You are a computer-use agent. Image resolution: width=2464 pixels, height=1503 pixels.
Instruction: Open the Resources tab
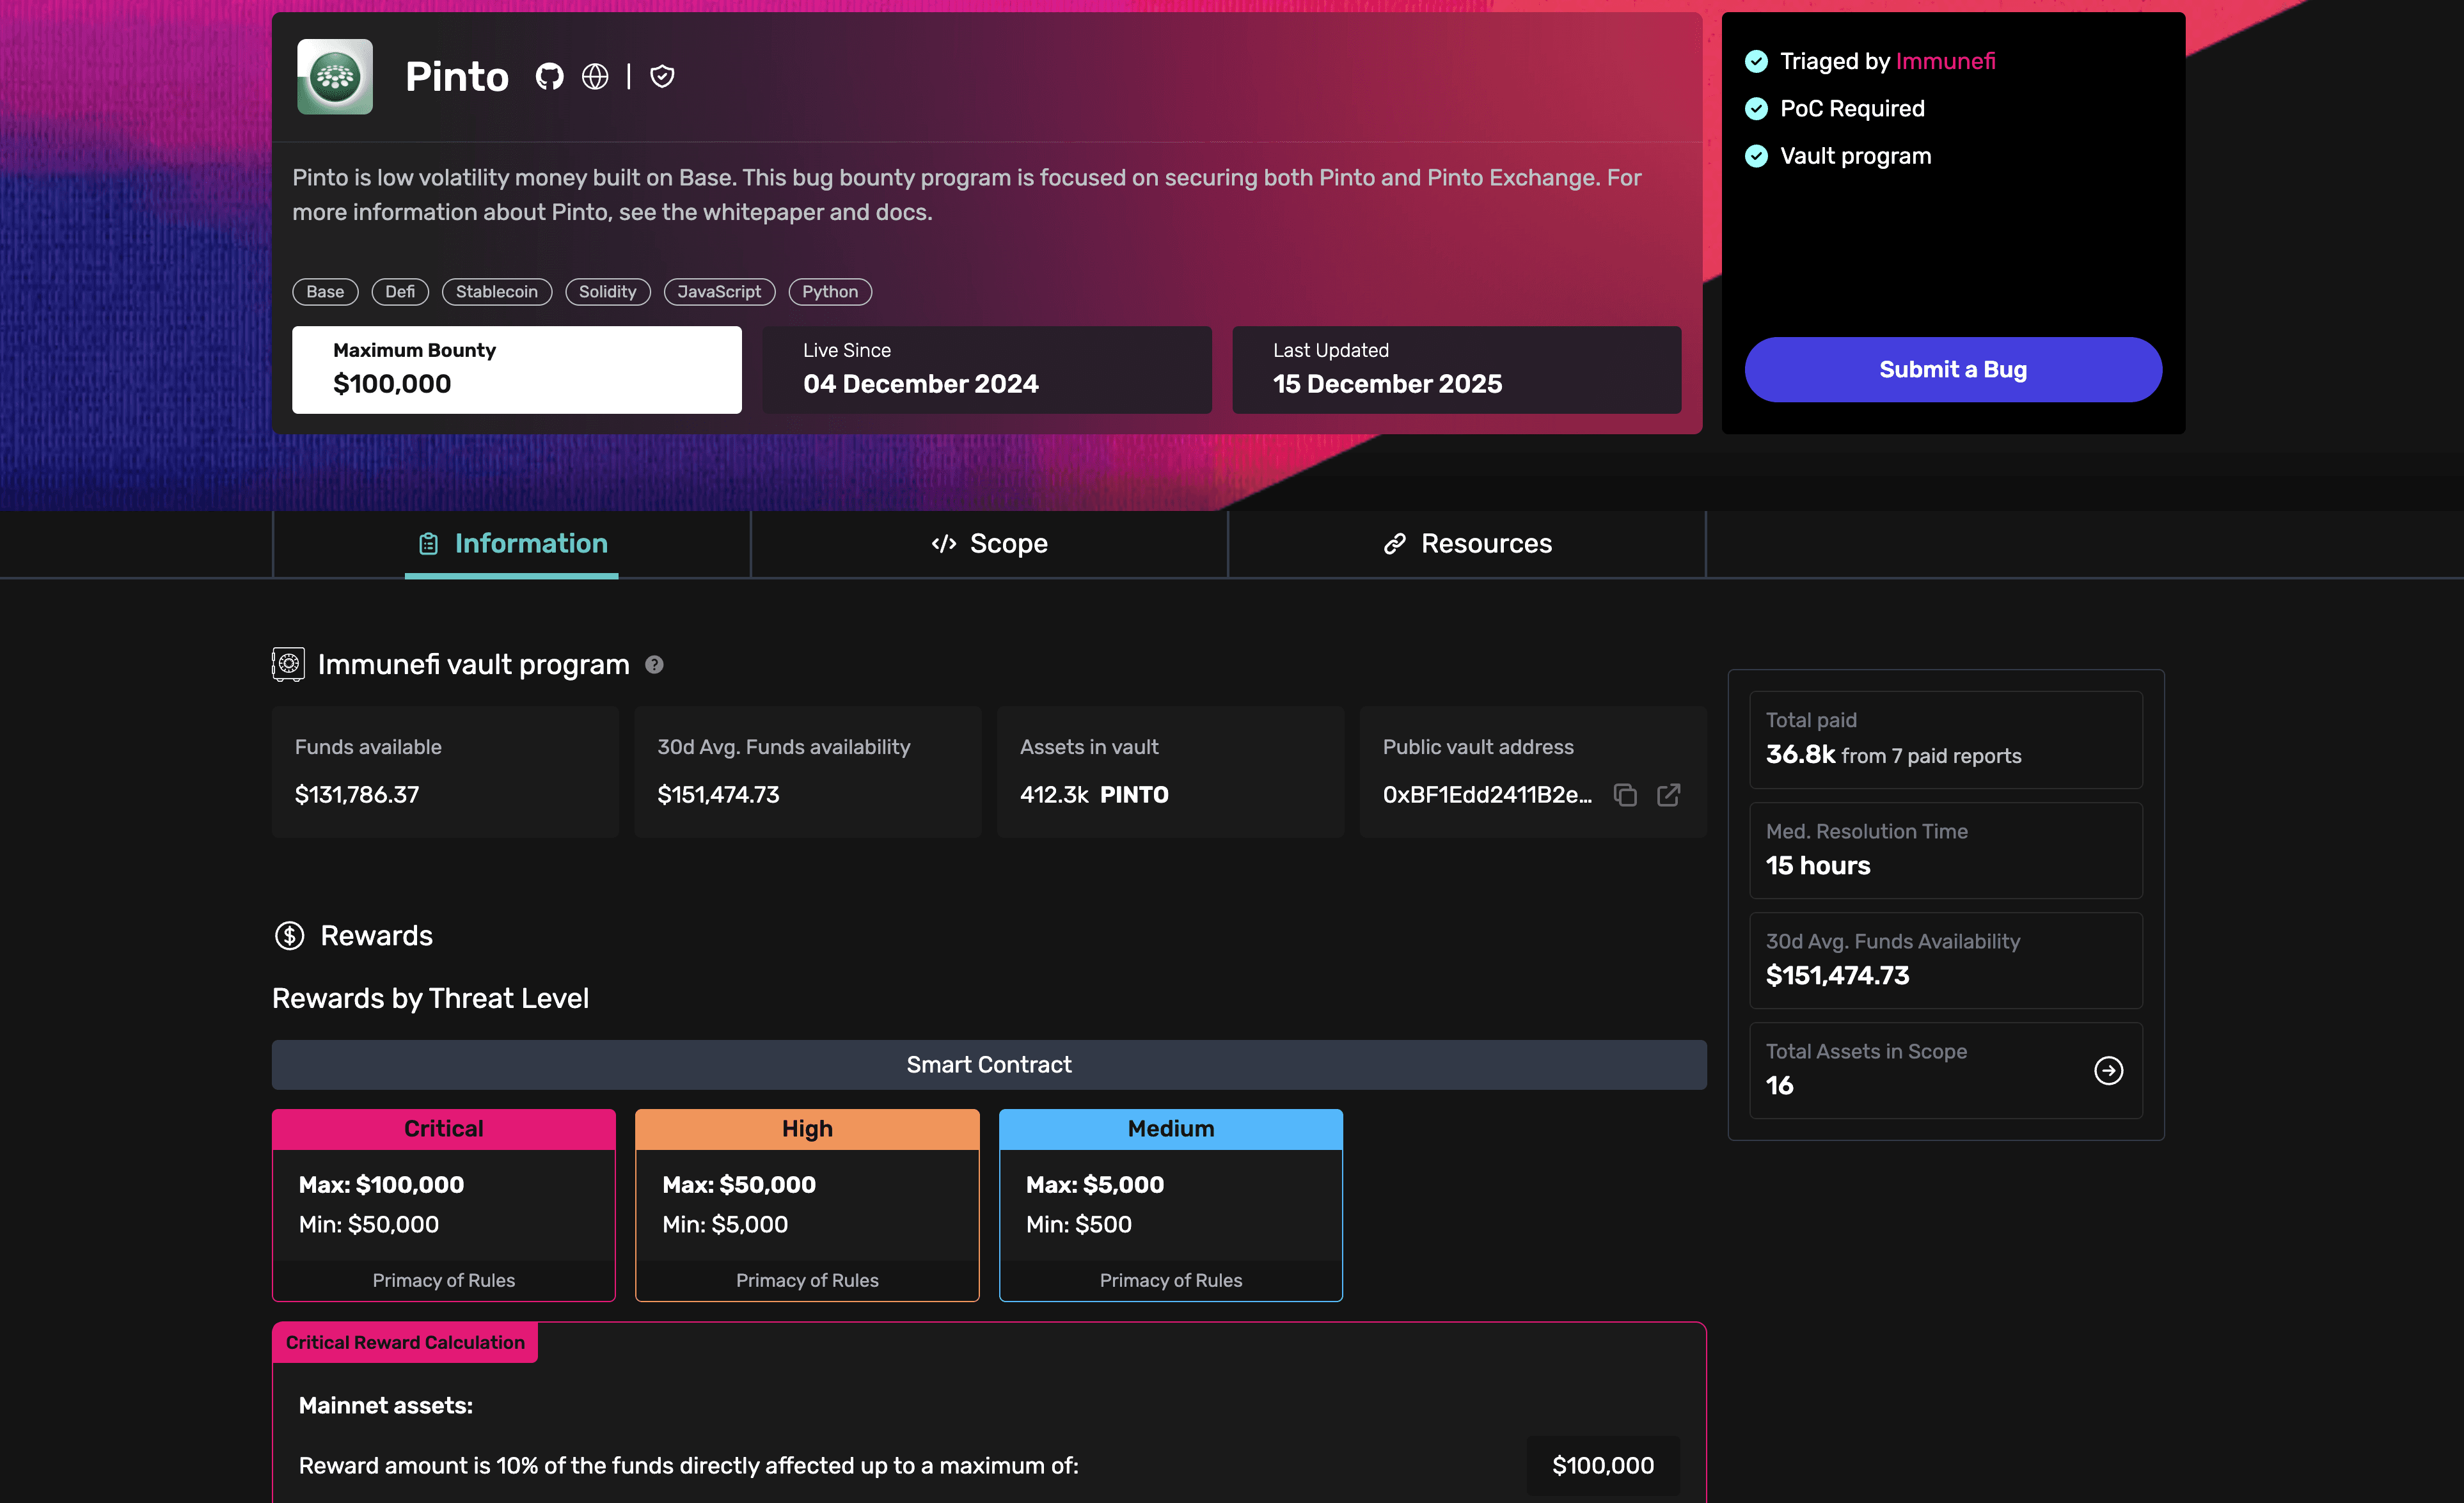(1467, 544)
